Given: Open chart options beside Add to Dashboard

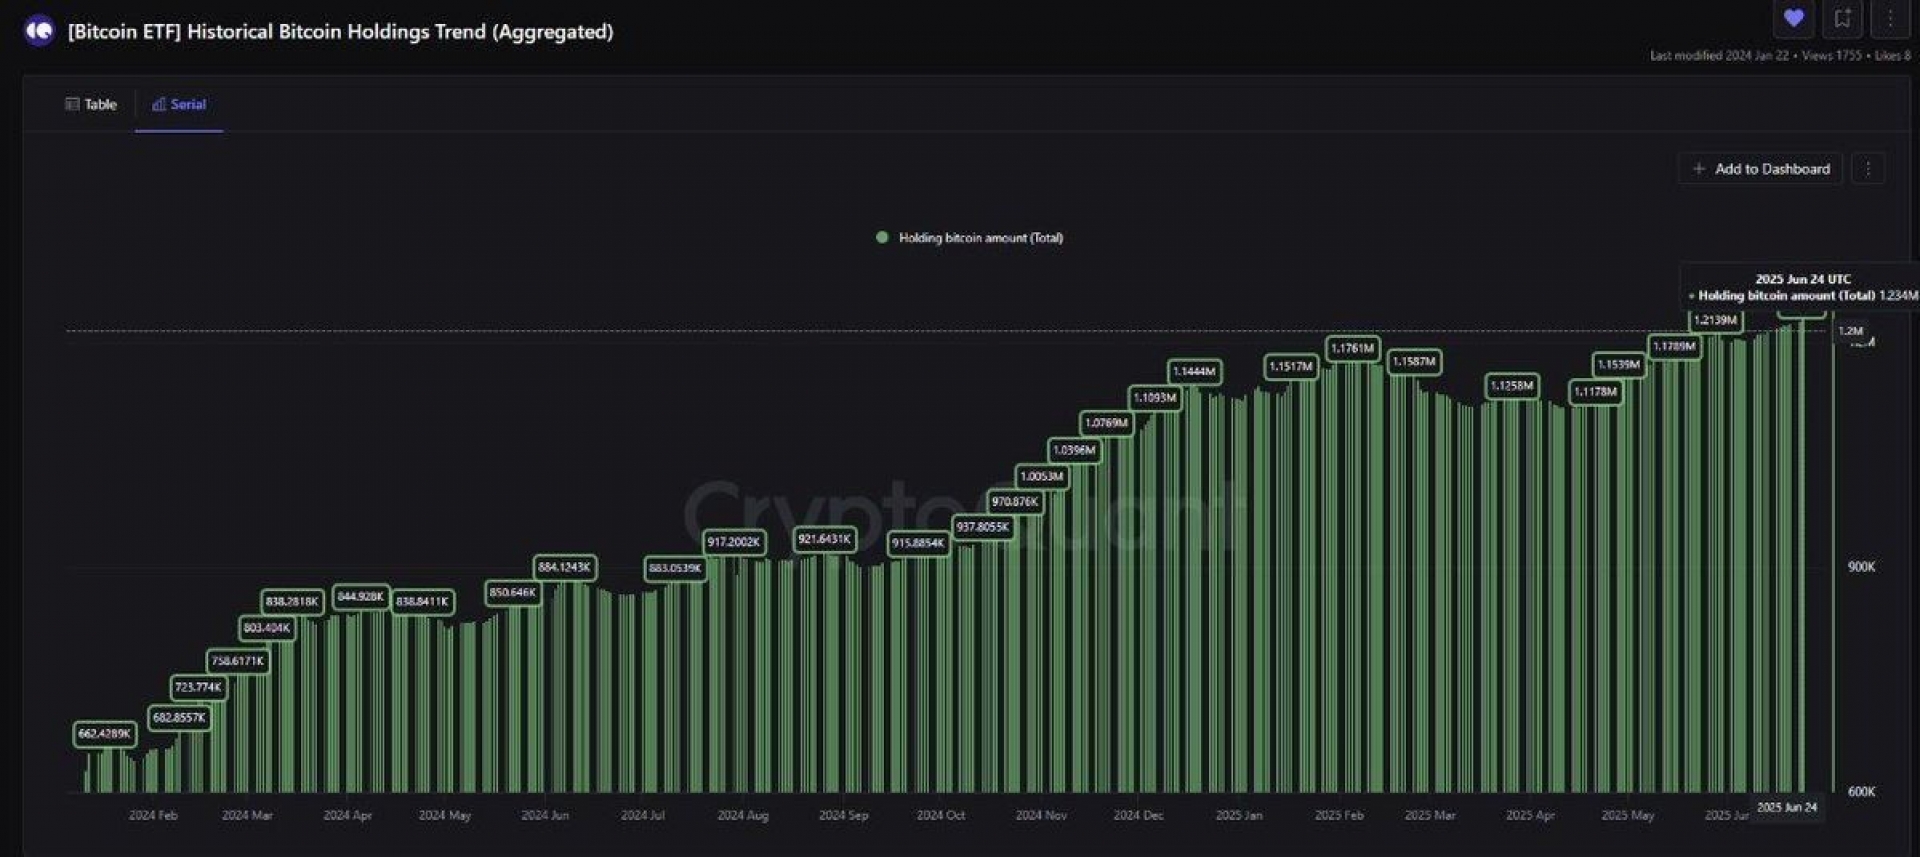Looking at the screenshot, I should (1867, 169).
